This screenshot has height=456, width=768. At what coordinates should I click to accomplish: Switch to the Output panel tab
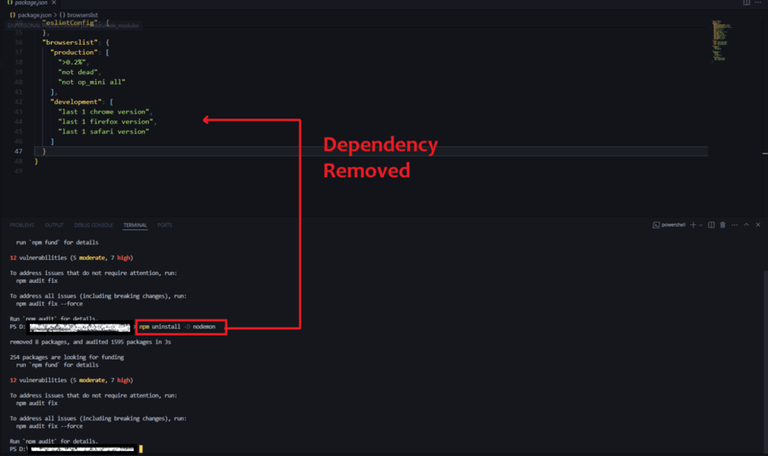54,225
